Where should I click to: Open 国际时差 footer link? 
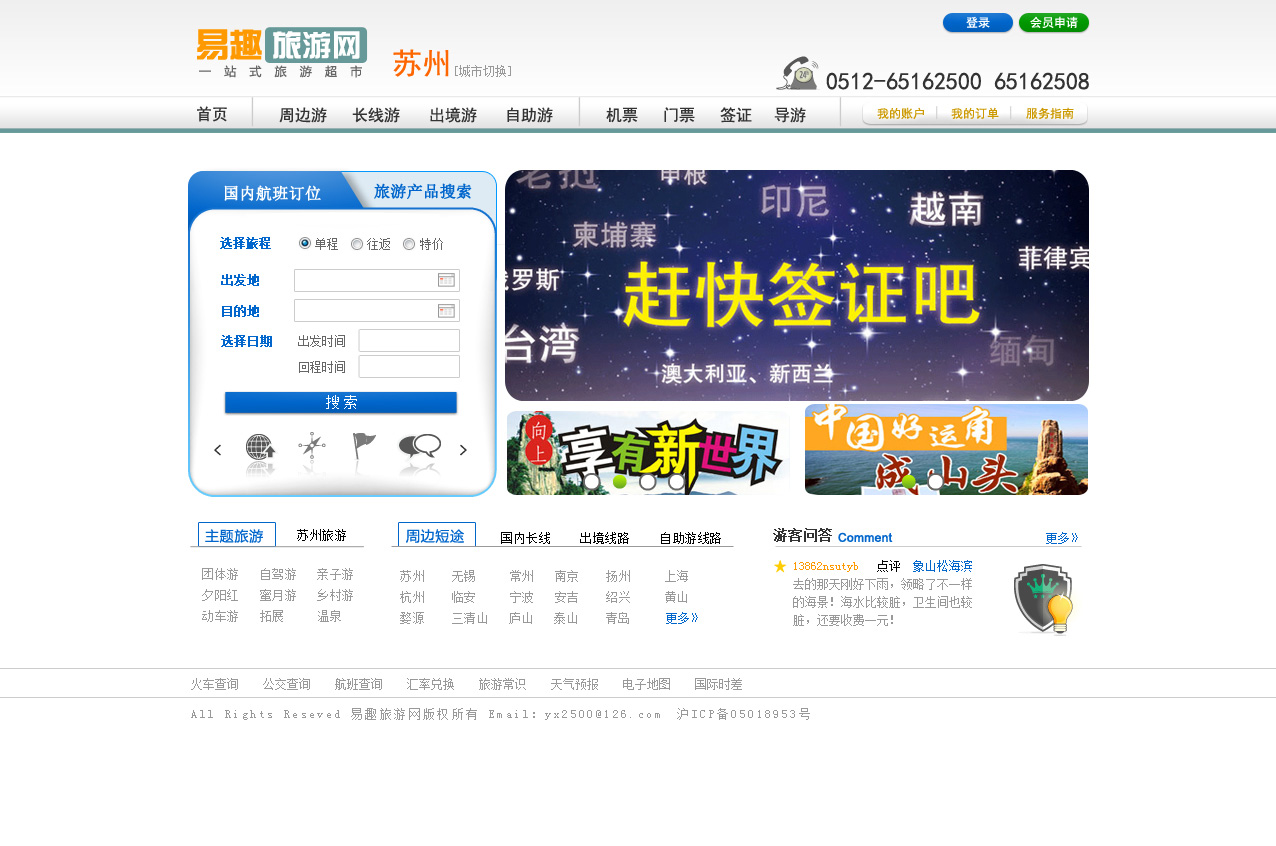(719, 685)
